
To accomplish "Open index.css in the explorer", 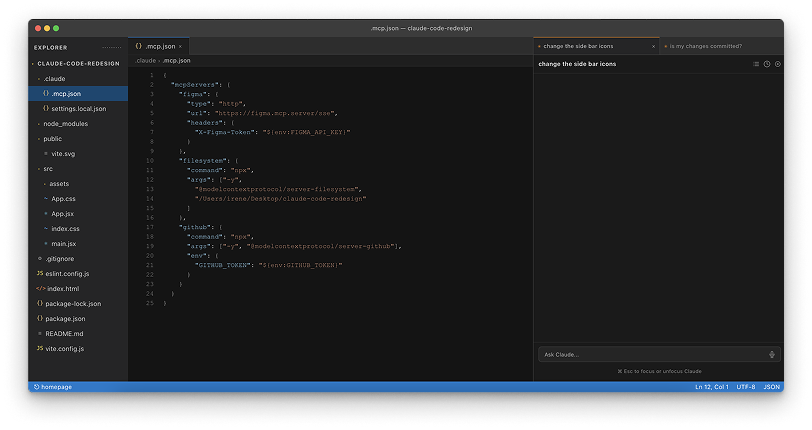I will [78, 229].
